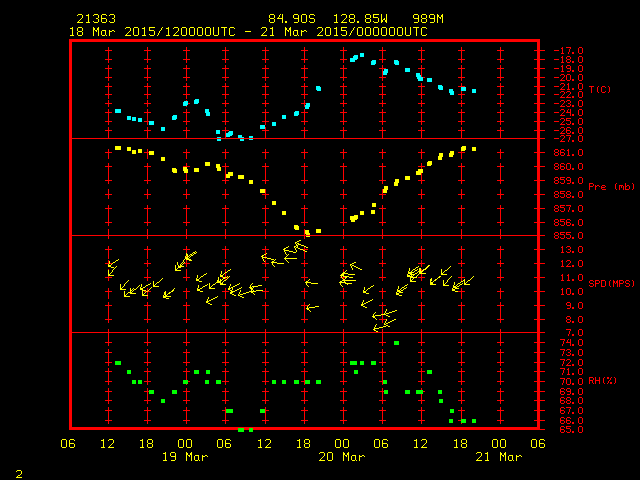Click the -25.0 temperature tick label
Image resolution: width=640 pixels, height=480 pixels.
point(569,122)
